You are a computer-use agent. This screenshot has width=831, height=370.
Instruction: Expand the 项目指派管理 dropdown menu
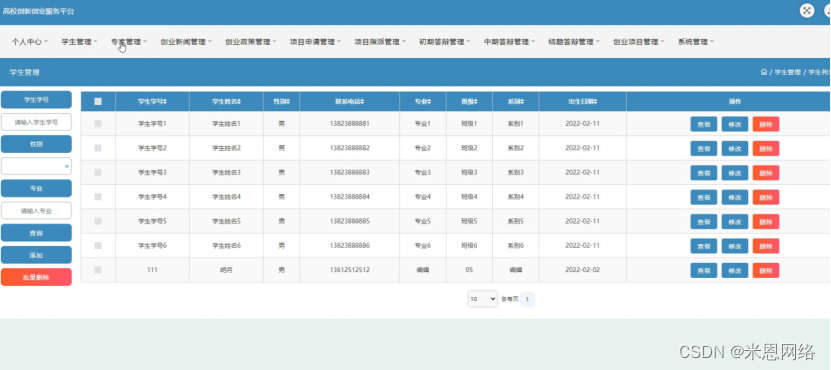(x=380, y=41)
